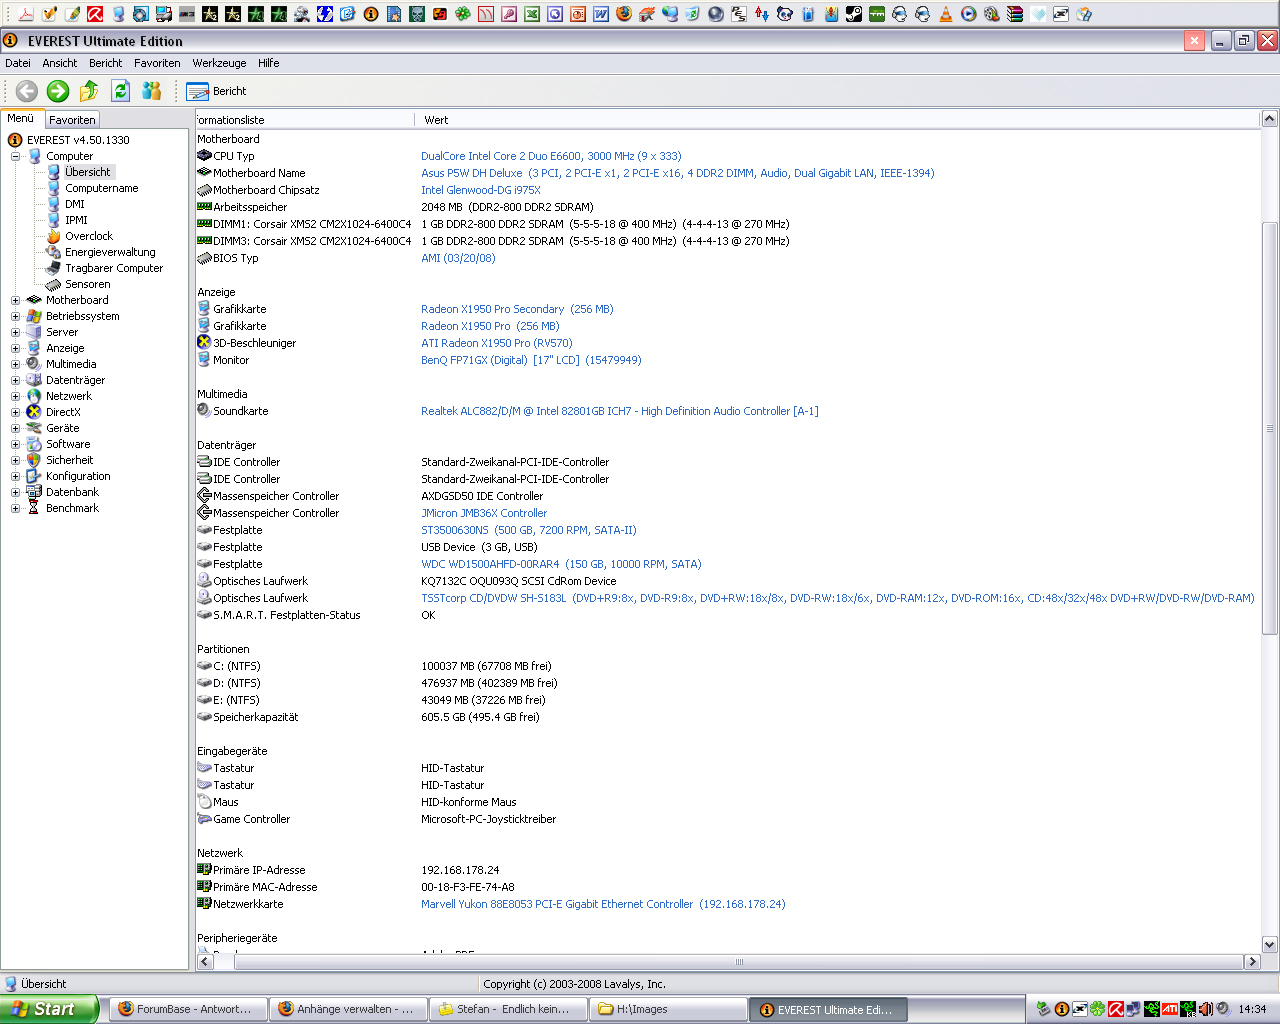Open the Bericht menu
Screen dimensions: 1280x1024
click(x=105, y=63)
